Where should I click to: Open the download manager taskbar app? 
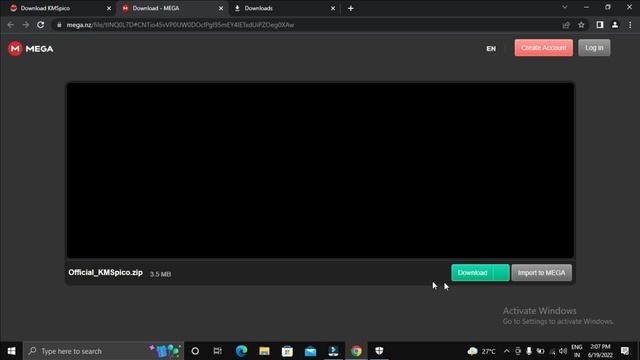pos(333,351)
